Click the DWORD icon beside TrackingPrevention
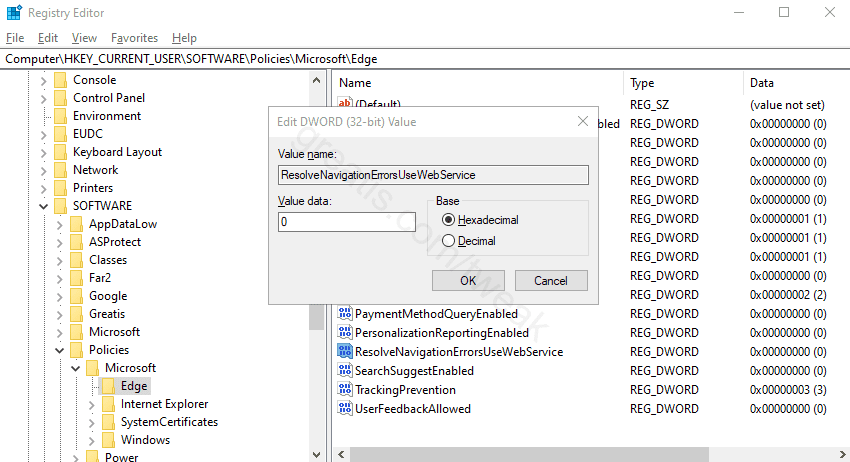The height and width of the screenshot is (462, 850). (x=345, y=390)
